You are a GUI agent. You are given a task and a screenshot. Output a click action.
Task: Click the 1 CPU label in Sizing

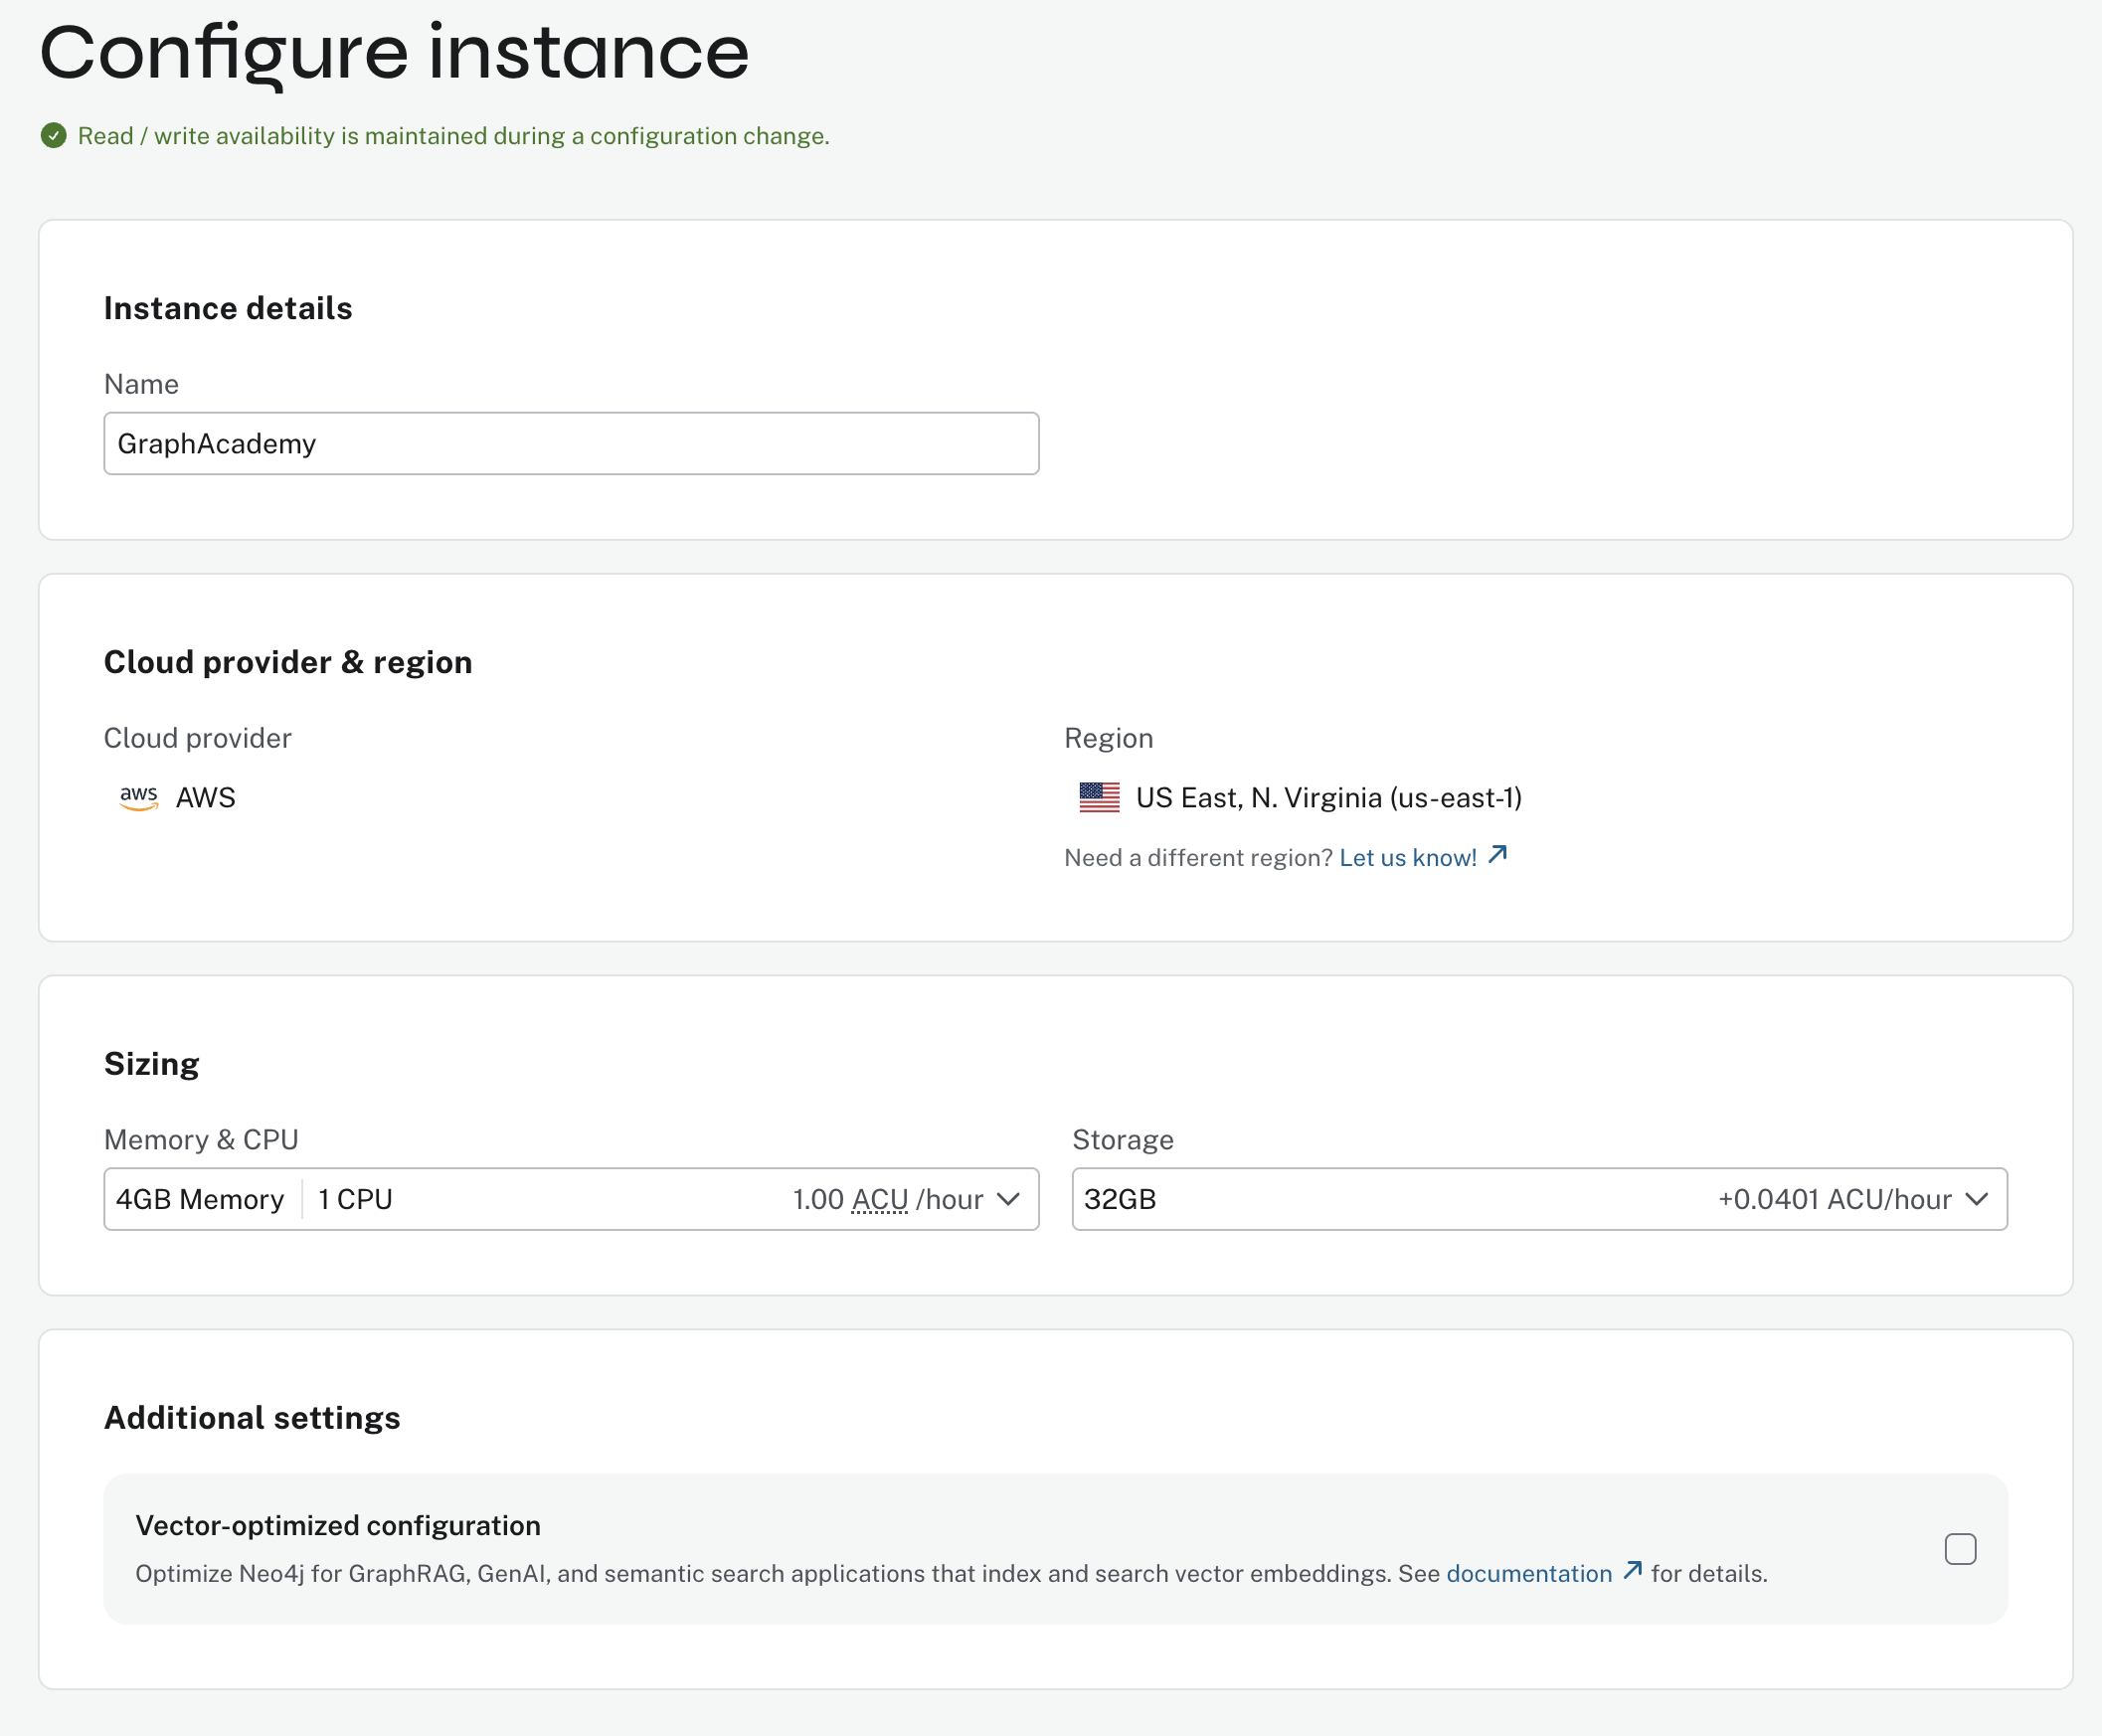(353, 1199)
